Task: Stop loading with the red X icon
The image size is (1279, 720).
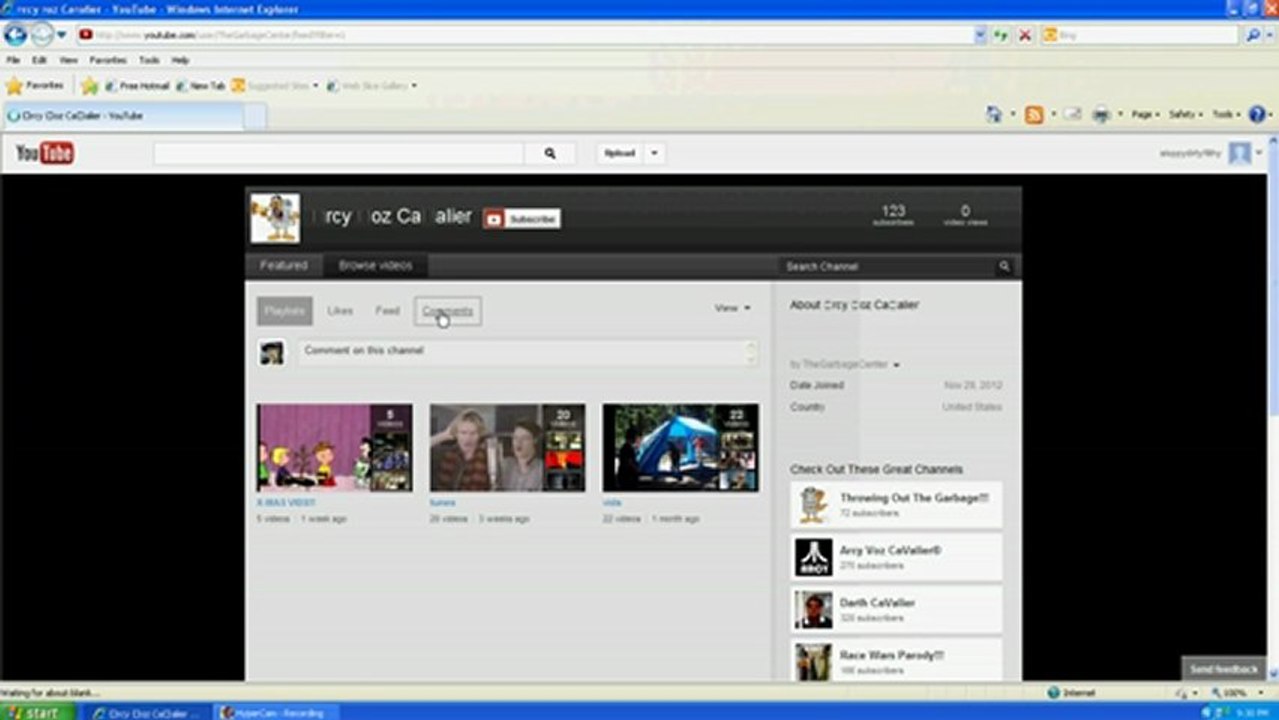Action: coord(1025,35)
